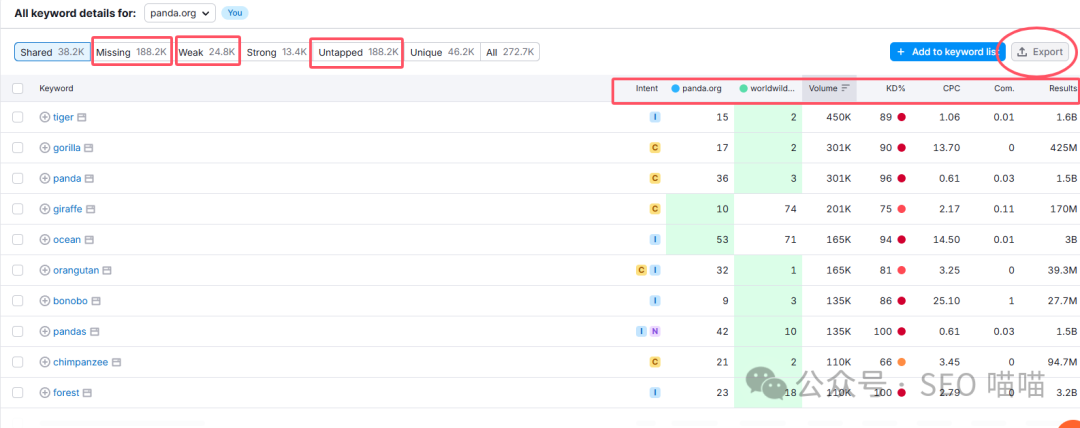
Task: Click the plus icon beside giraffe keyword
Action: tap(44, 209)
